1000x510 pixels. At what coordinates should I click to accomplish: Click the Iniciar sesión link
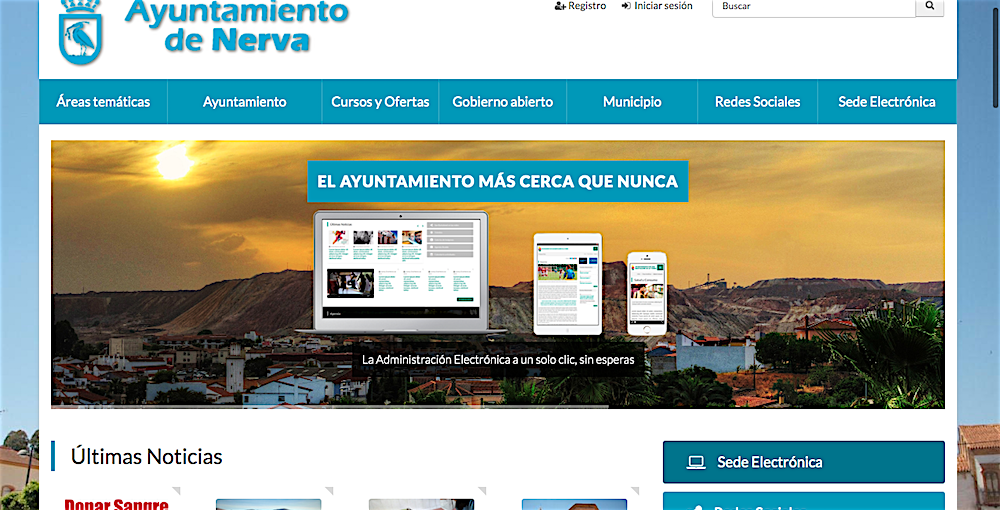click(x=657, y=6)
